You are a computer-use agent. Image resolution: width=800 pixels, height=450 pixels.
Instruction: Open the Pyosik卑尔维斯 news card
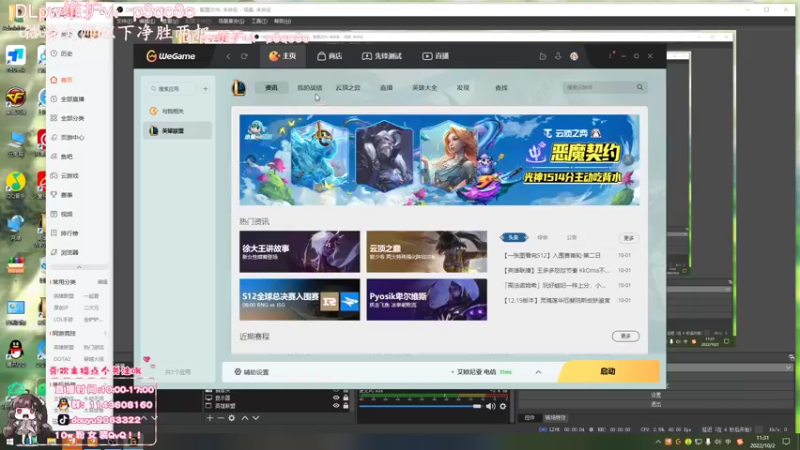coord(427,299)
